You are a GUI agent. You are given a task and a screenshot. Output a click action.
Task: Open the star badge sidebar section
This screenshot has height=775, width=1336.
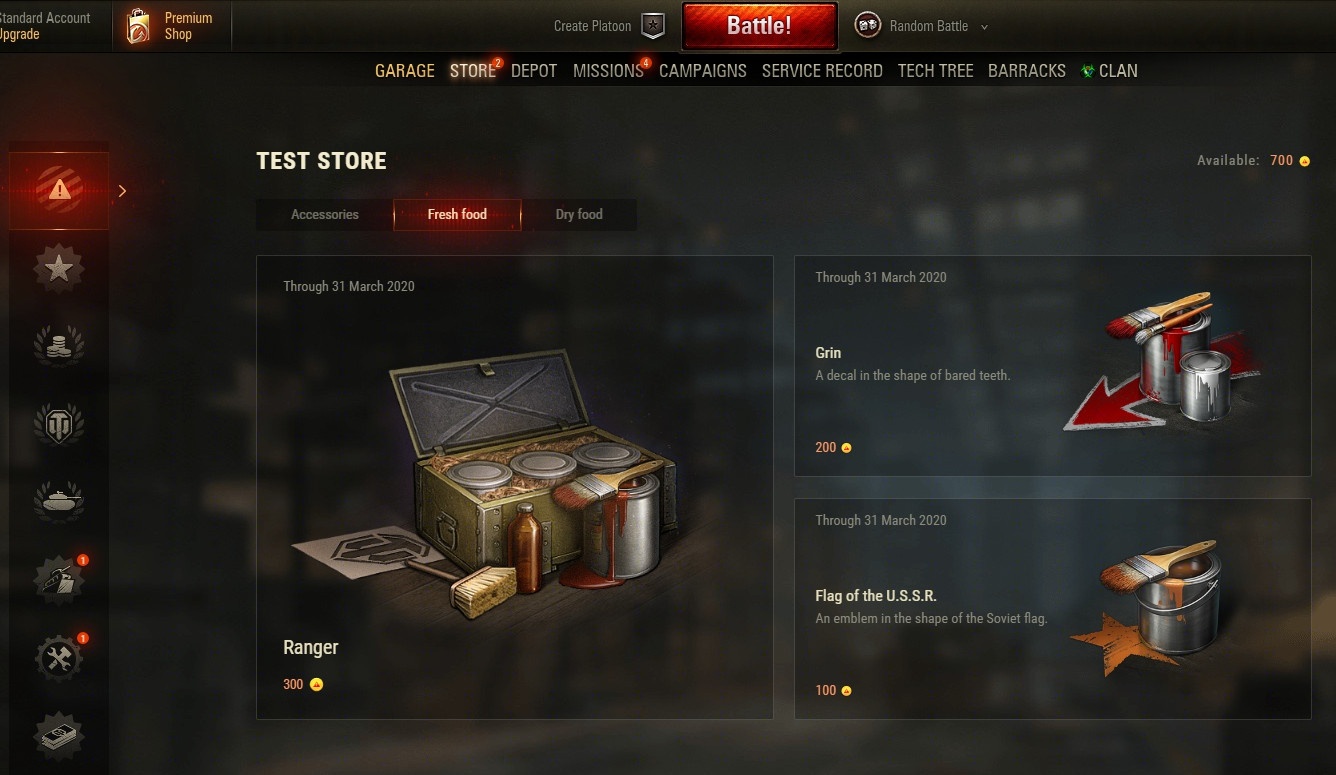[x=59, y=268]
